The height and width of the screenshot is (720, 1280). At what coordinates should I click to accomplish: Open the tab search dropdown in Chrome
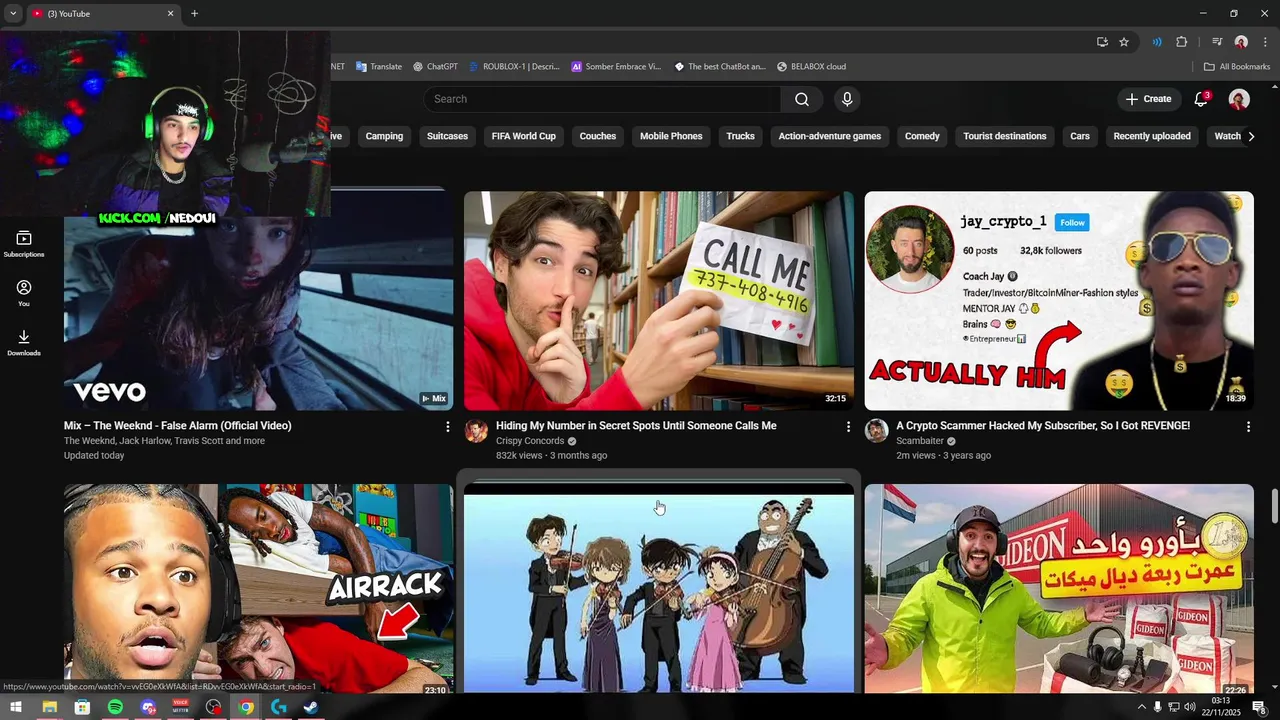(13, 13)
